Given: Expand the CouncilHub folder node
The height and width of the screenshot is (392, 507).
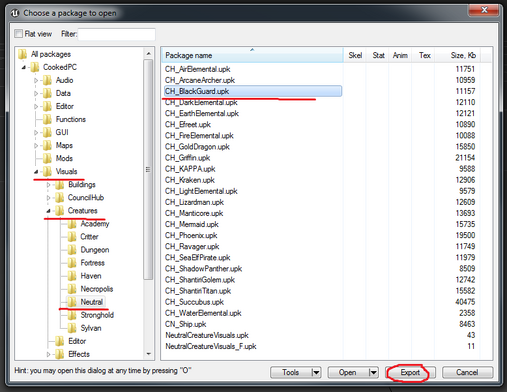Looking at the screenshot, I should (49, 198).
